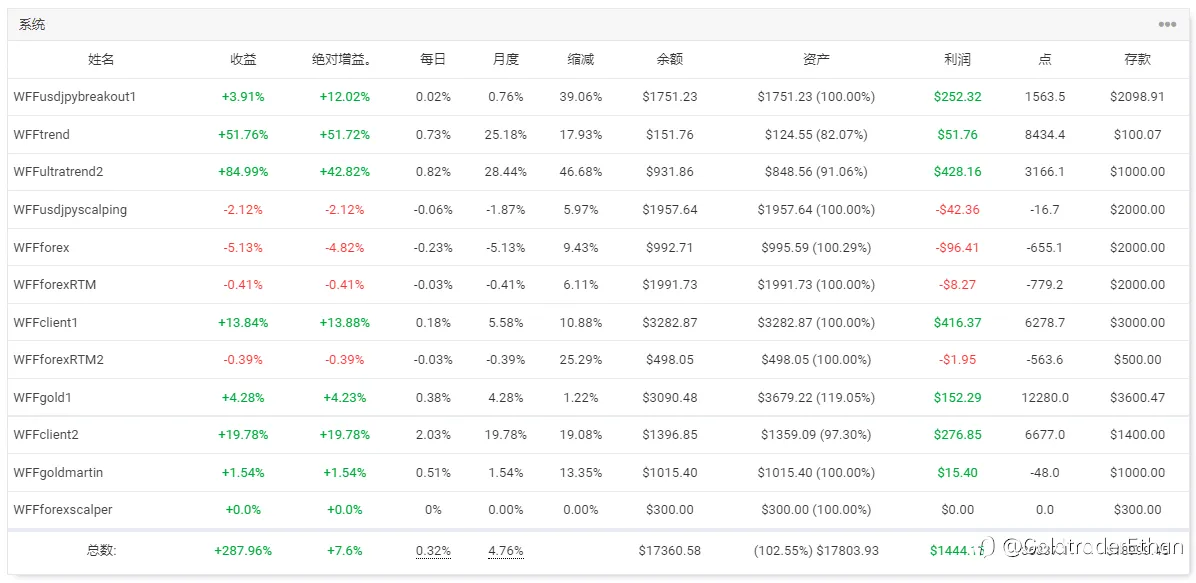The width and height of the screenshot is (1196, 583).
Task: Sort by 缩减 column header
Action: (581, 60)
